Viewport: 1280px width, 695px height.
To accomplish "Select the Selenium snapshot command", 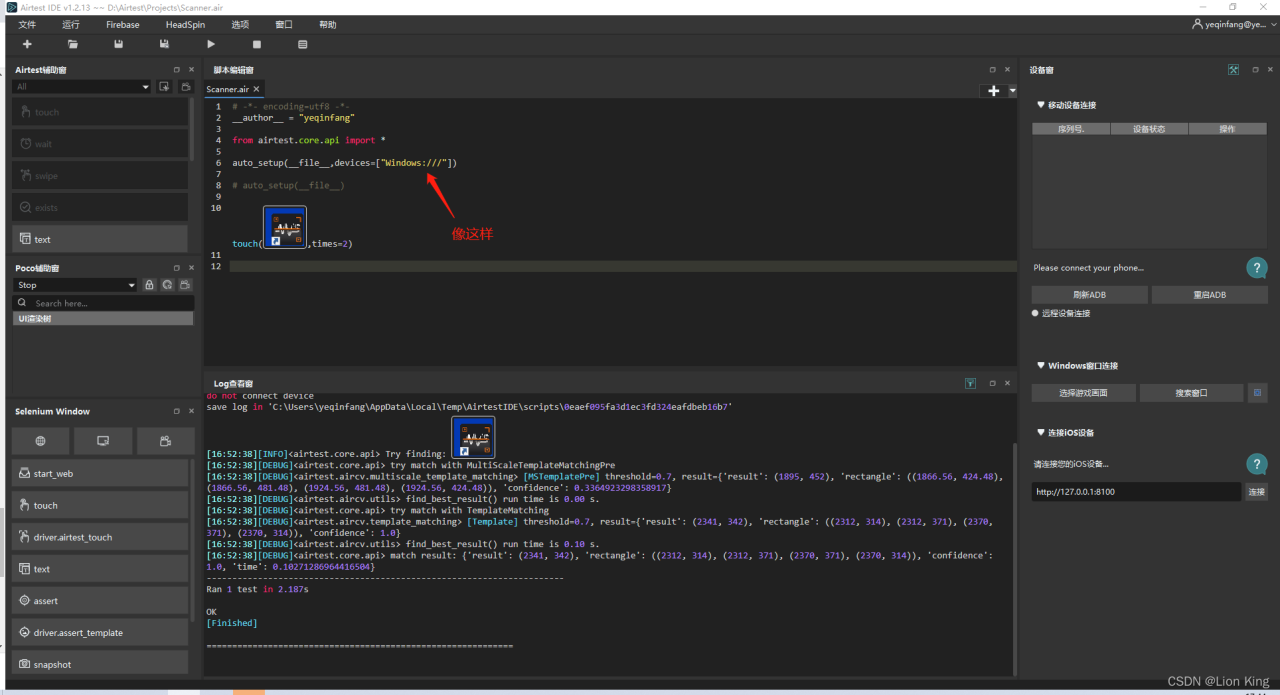I will [100, 663].
